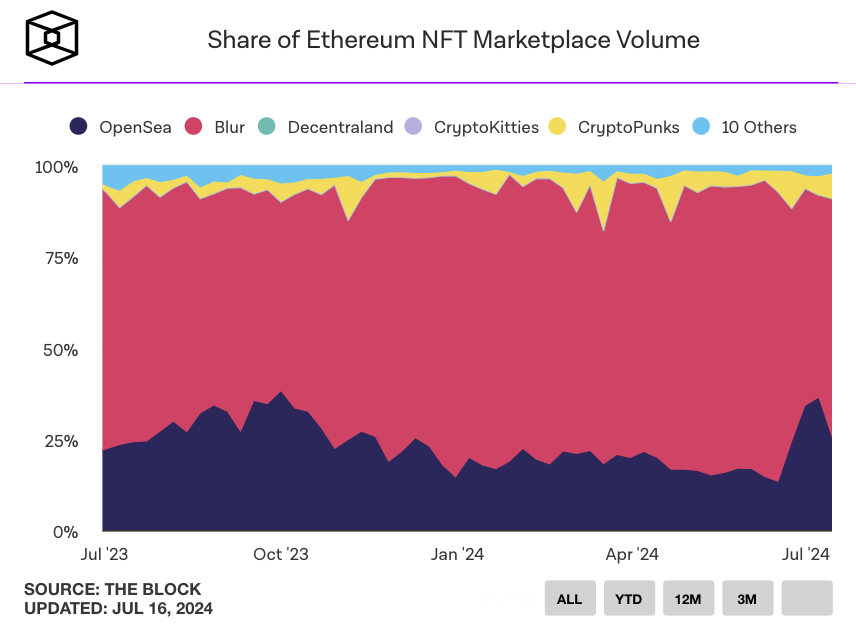856x624 pixels.
Task: Show the 12M time range
Action: tap(688, 598)
